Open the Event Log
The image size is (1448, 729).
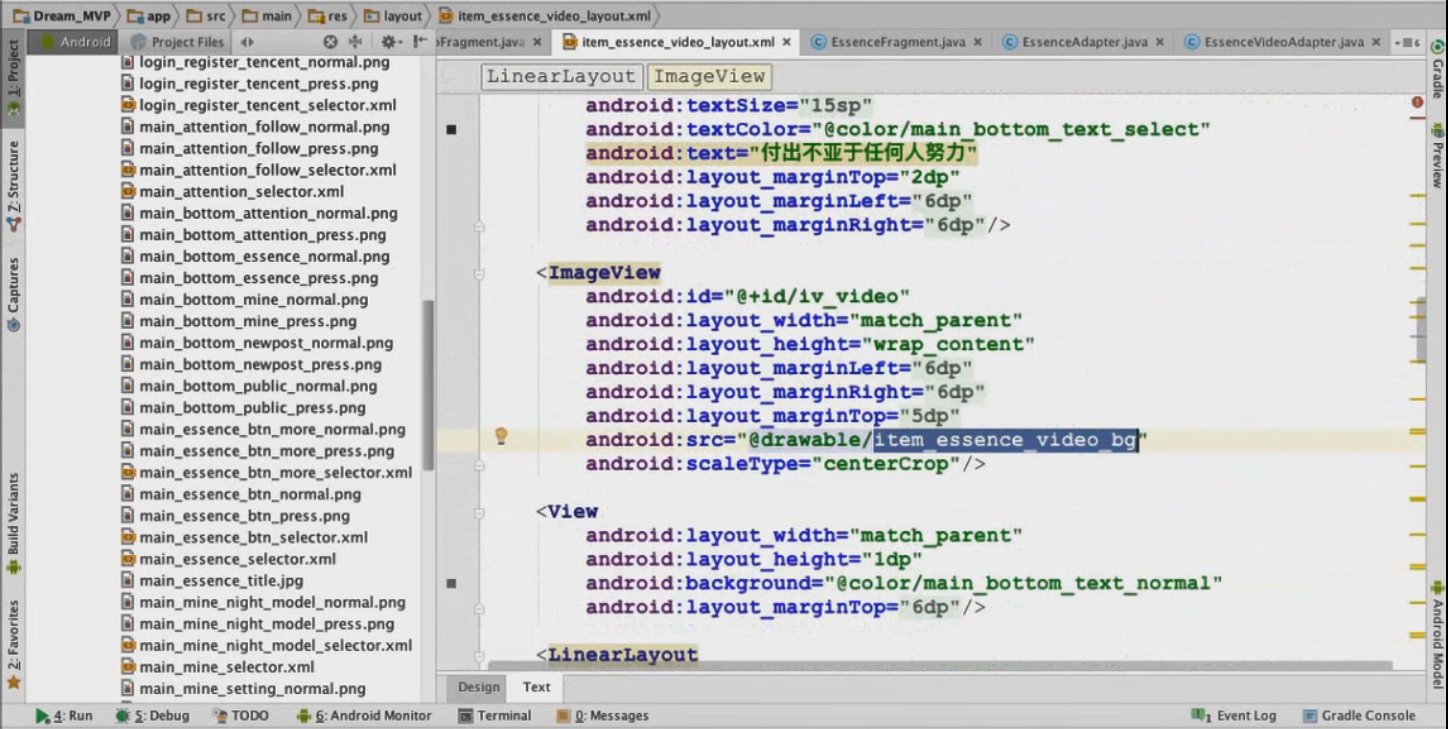click(x=1234, y=715)
